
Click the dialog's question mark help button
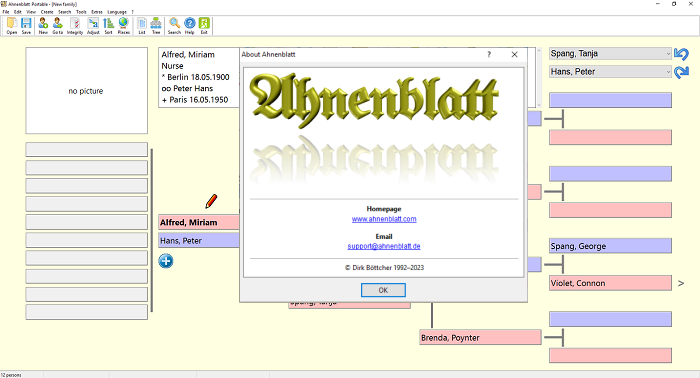point(489,54)
